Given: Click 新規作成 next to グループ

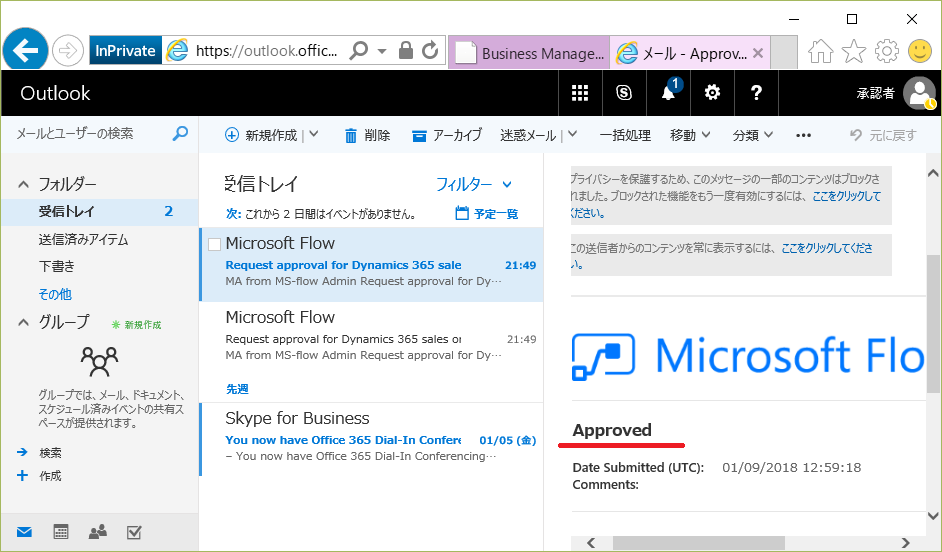Looking at the screenshot, I should pyautogui.click(x=137, y=325).
